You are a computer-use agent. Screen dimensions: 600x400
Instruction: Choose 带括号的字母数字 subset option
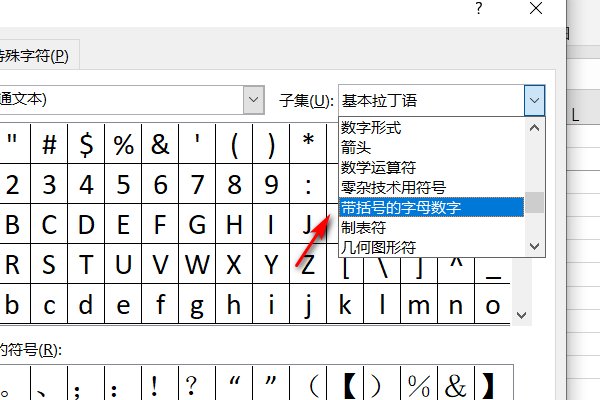(432, 207)
